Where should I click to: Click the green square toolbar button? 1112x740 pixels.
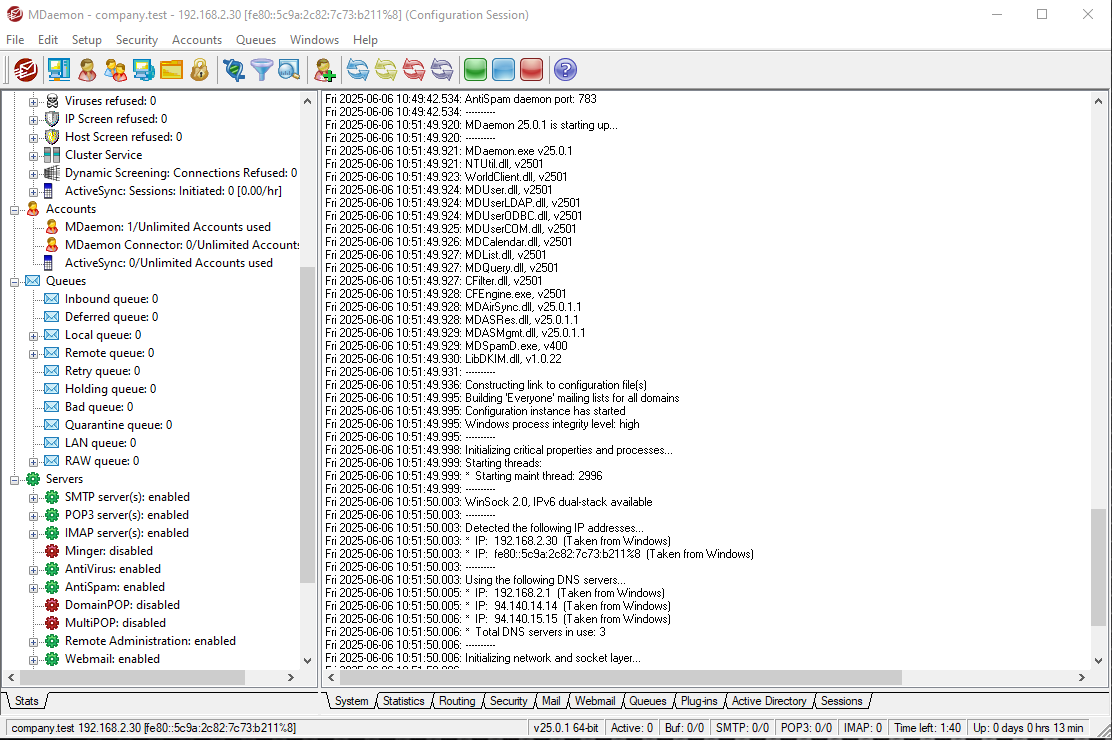pos(475,70)
